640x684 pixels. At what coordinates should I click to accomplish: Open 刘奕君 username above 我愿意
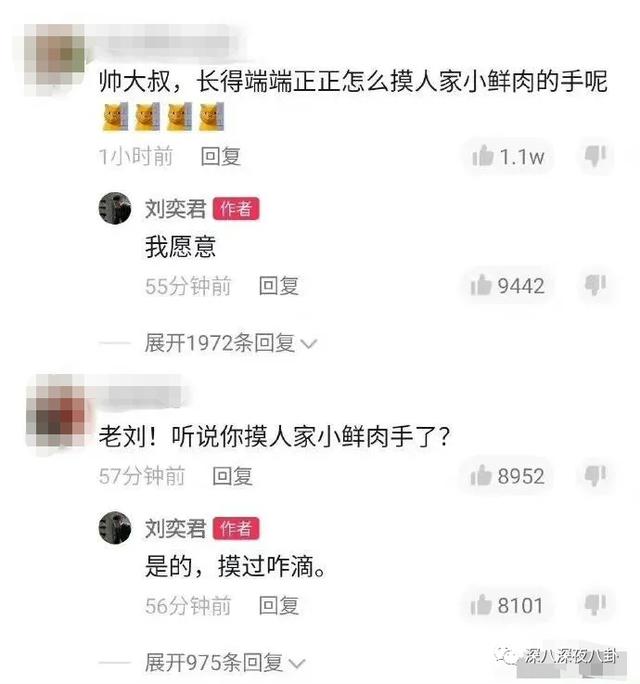tap(175, 209)
